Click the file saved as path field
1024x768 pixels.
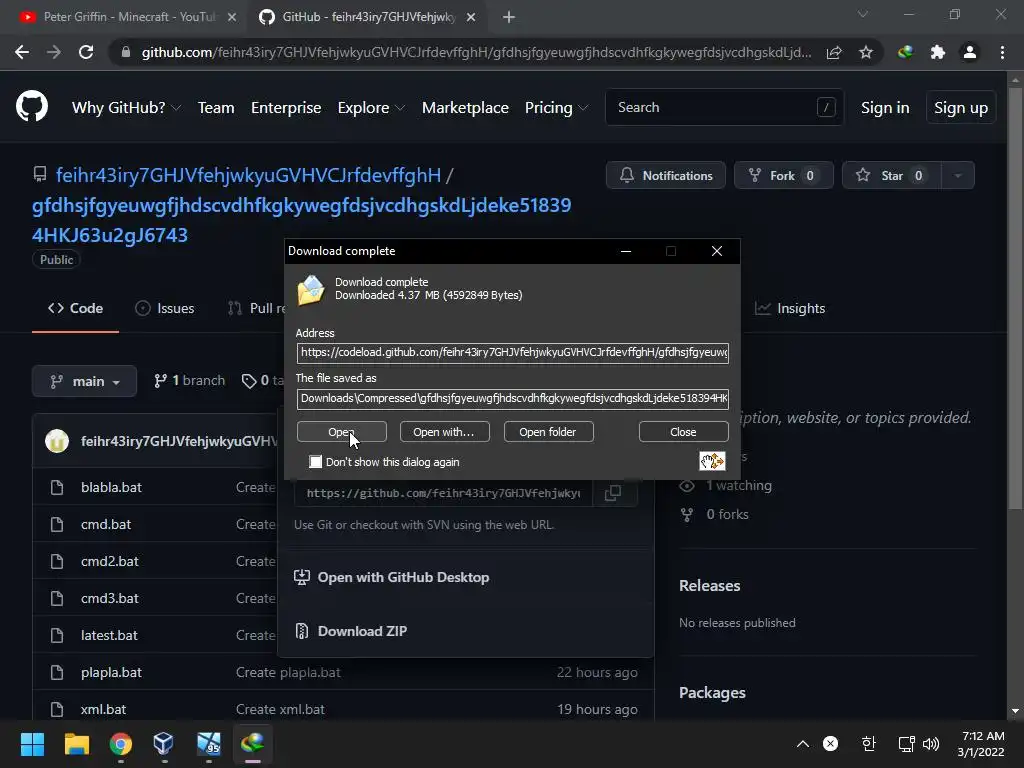tap(513, 398)
